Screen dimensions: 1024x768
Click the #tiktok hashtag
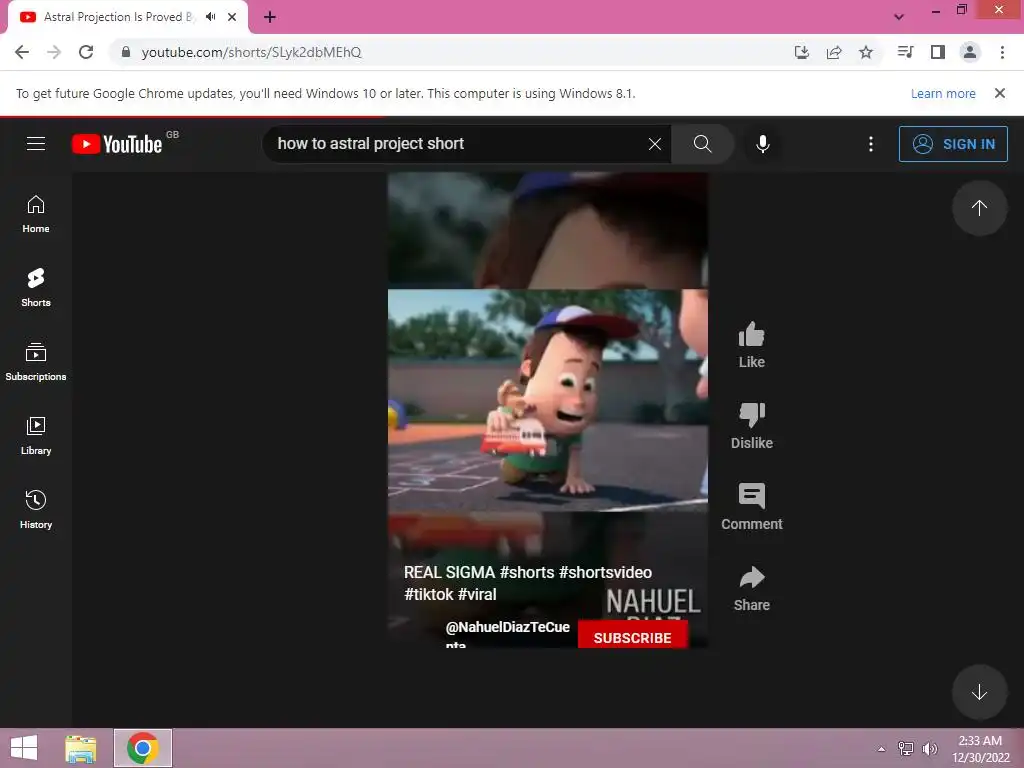coord(428,594)
